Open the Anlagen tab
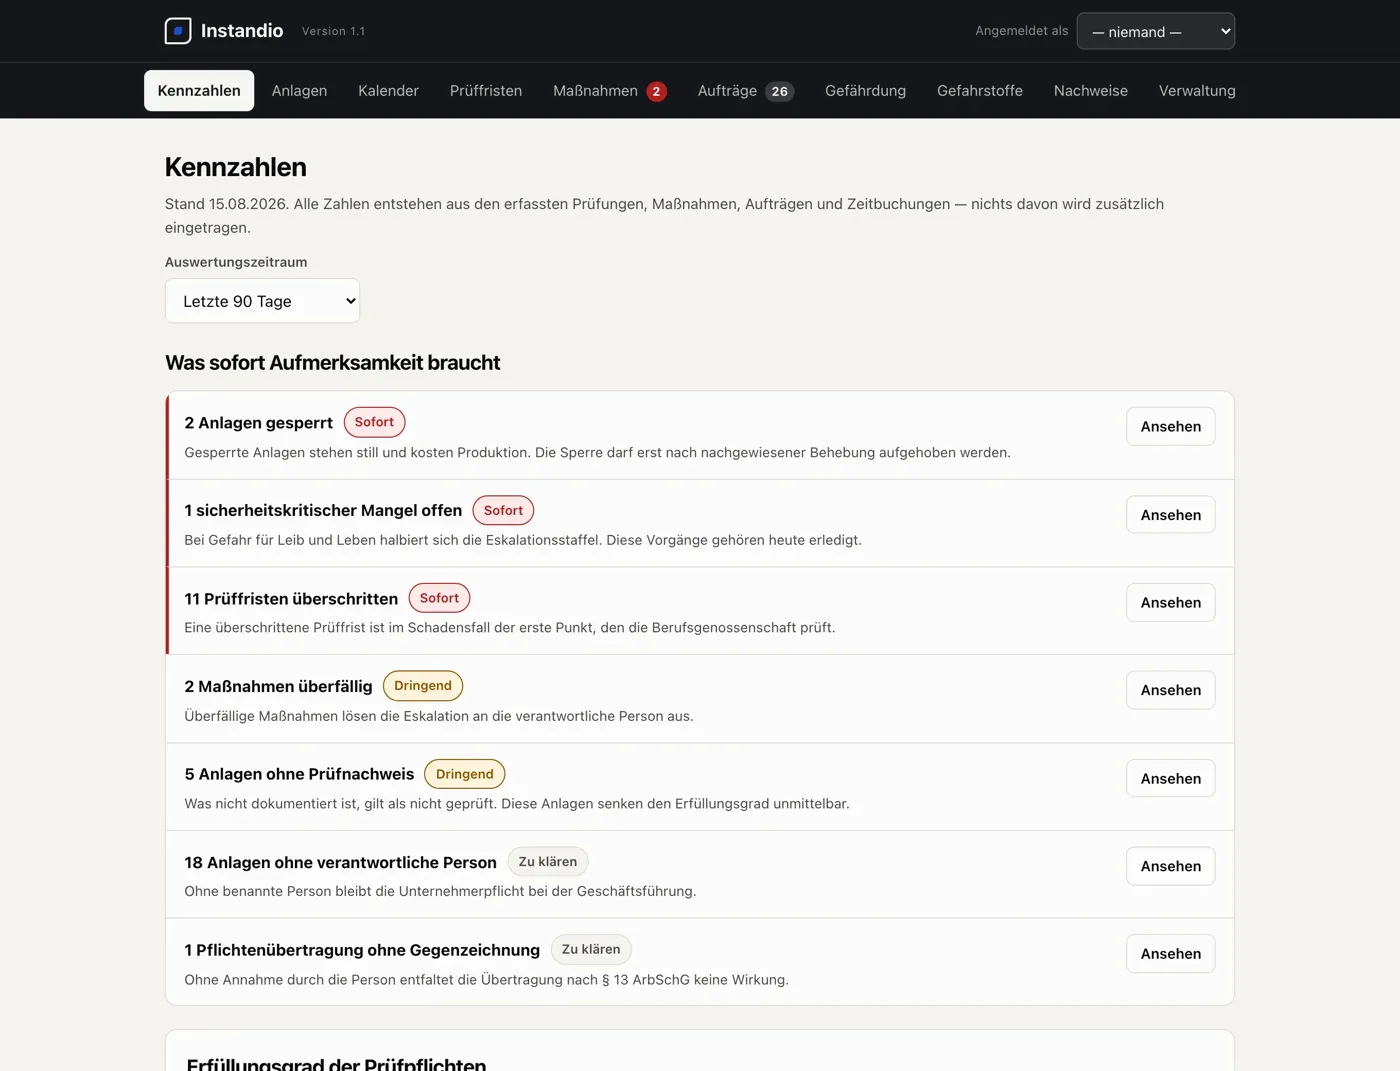This screenshot has height=1071, width=1400. pos(299,90)
